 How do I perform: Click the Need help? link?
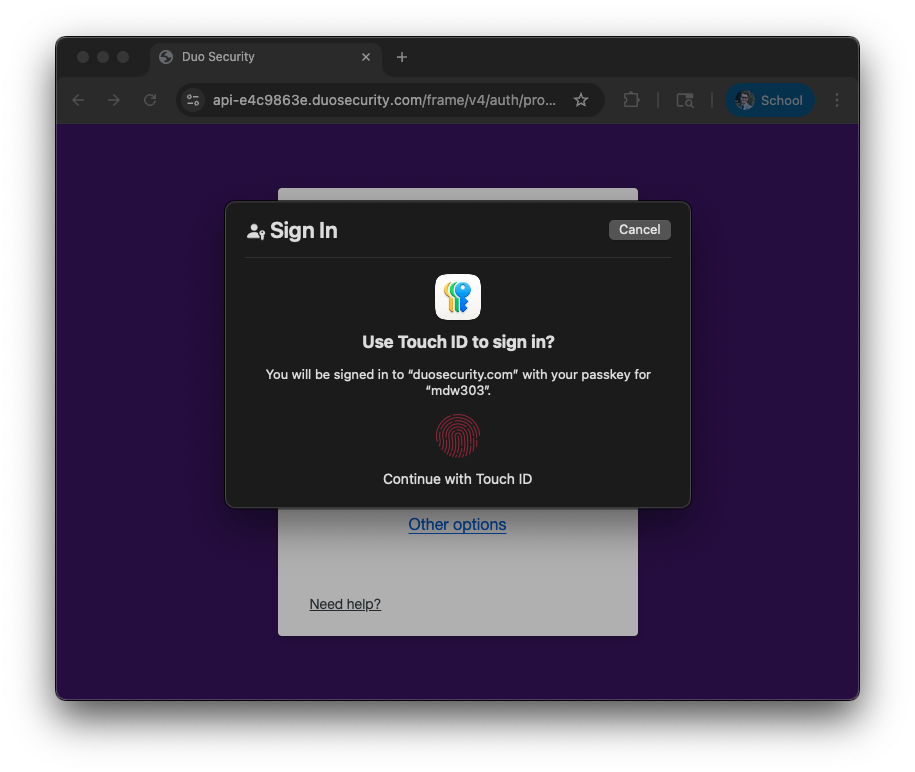coord(345,604)
